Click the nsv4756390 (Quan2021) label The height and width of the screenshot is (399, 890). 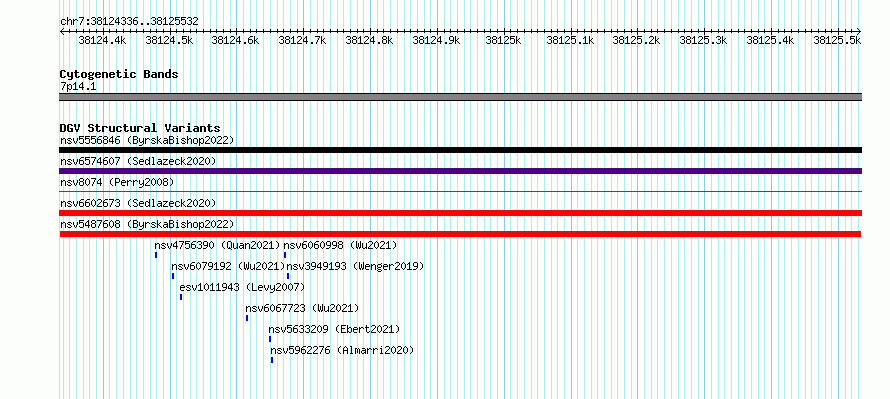[218, 245]
